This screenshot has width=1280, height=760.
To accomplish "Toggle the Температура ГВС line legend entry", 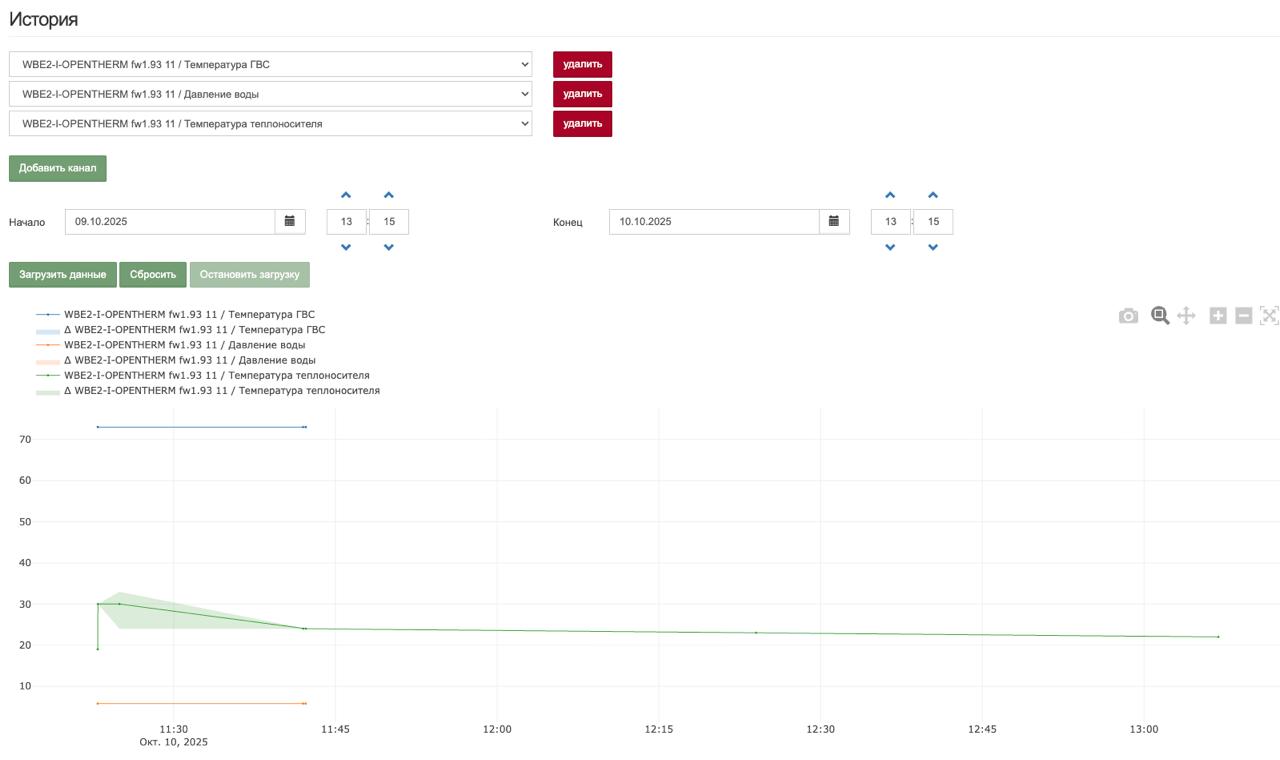I will click(x=189, y=314).
